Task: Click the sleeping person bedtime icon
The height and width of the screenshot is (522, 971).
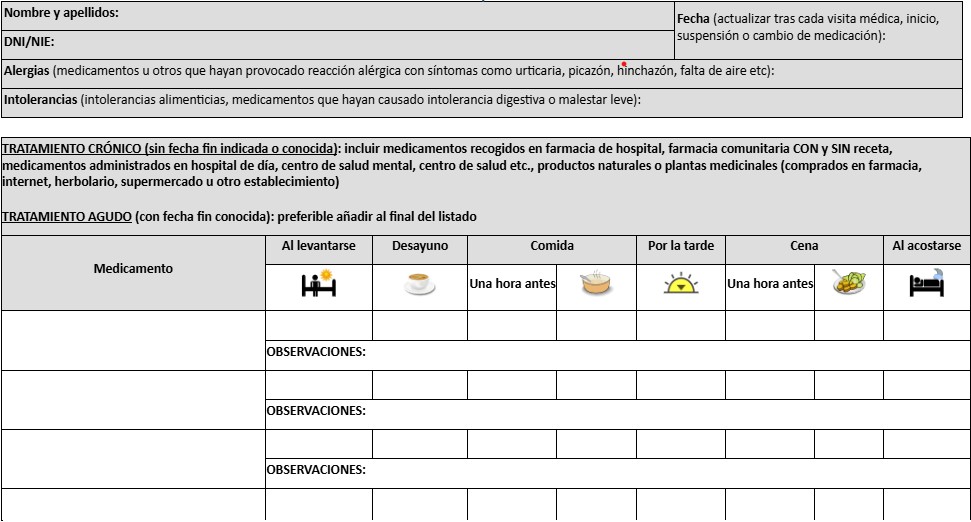Action: tap(926, 284)
